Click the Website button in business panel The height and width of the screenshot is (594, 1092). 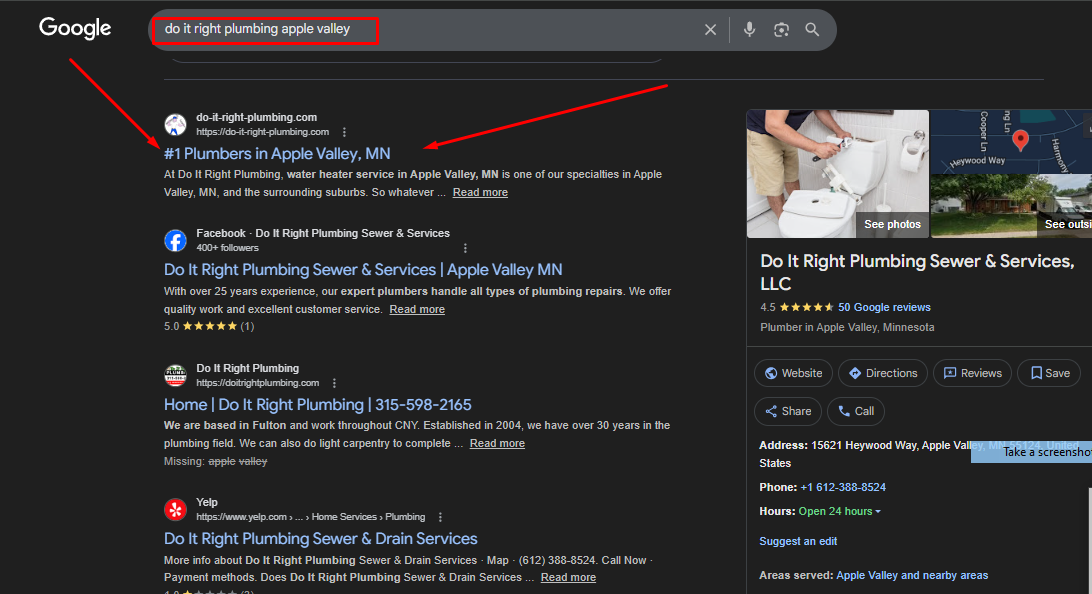coord(793,373)
